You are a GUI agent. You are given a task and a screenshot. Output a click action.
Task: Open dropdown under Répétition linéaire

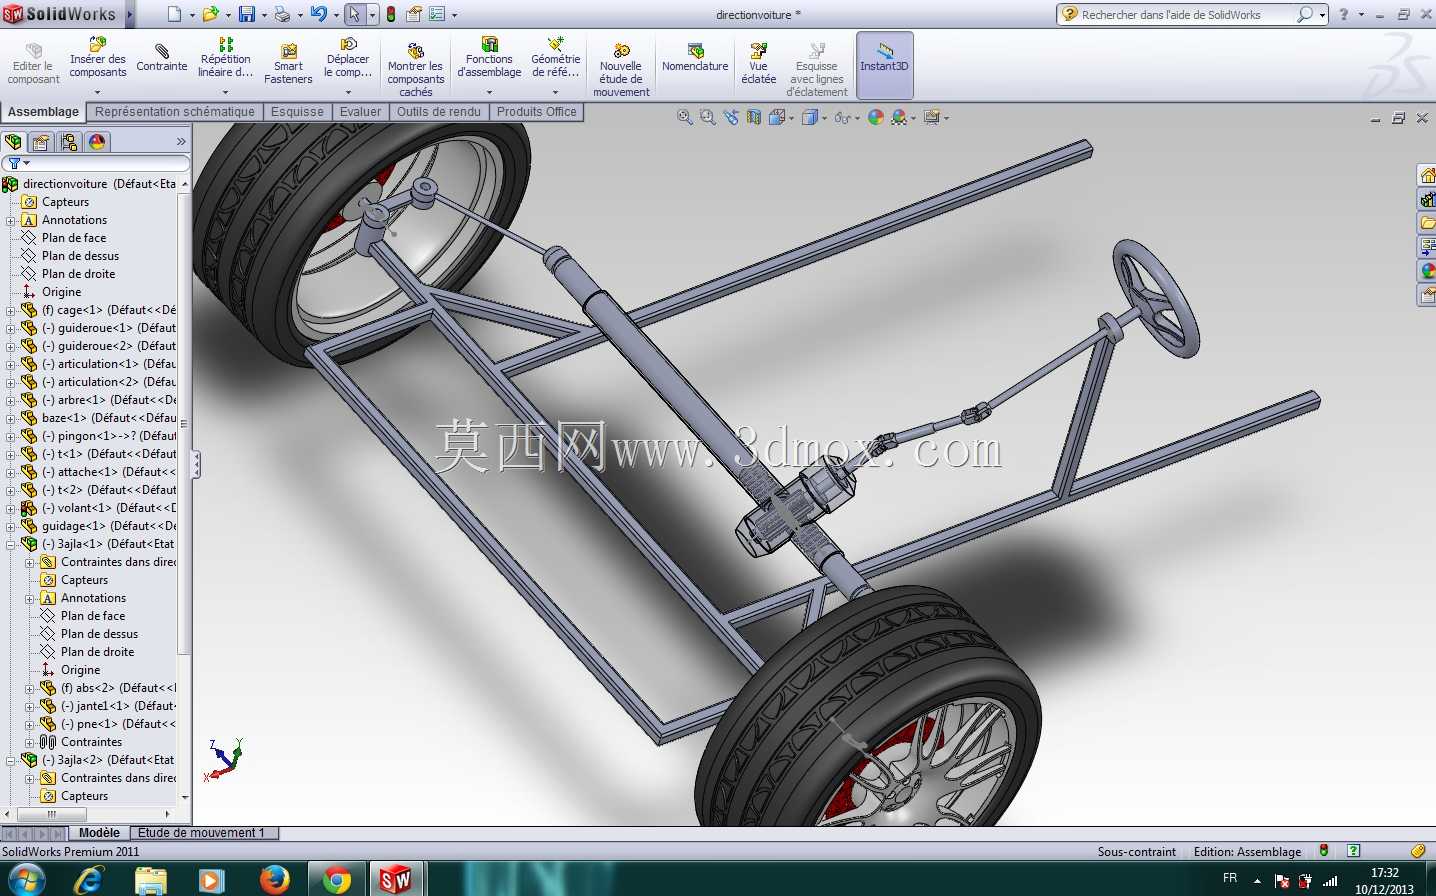(x=225, y=92)
